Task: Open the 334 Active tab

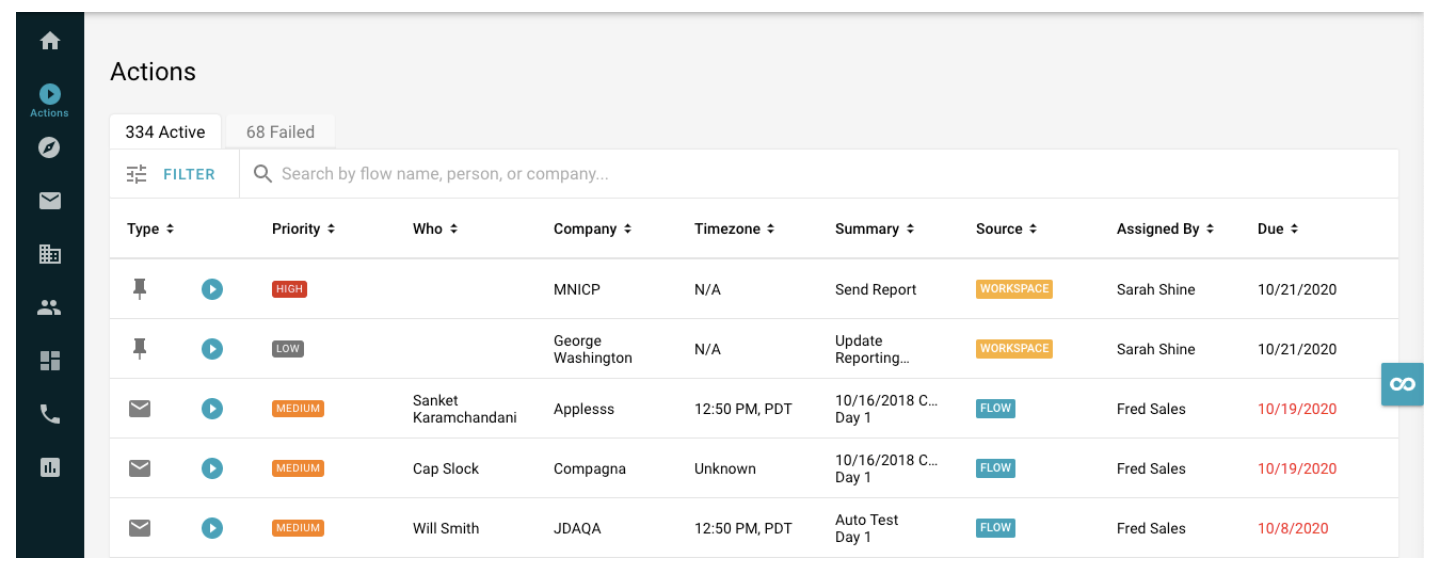Action: point(166,131)
